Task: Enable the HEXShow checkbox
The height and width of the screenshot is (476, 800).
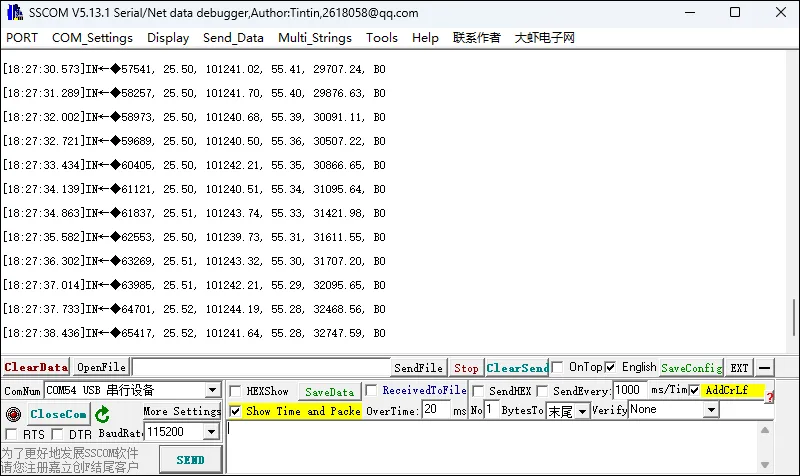Action: tap(235, 391)
